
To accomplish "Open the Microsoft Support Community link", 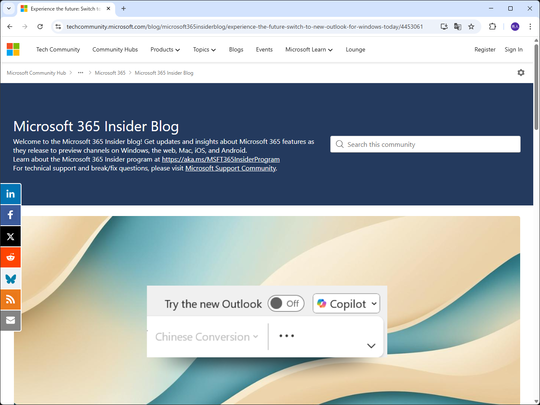I will coord(230,168).
